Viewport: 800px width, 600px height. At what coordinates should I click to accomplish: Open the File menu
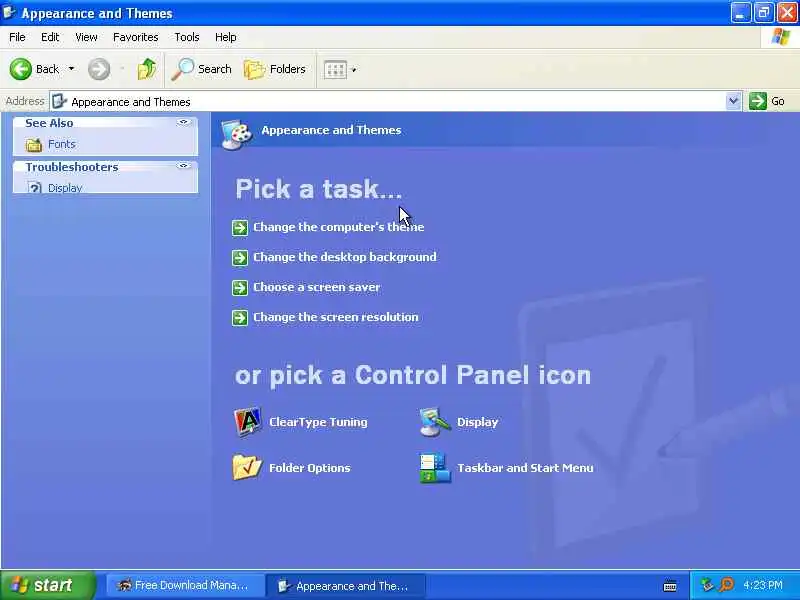pos(17,37)
